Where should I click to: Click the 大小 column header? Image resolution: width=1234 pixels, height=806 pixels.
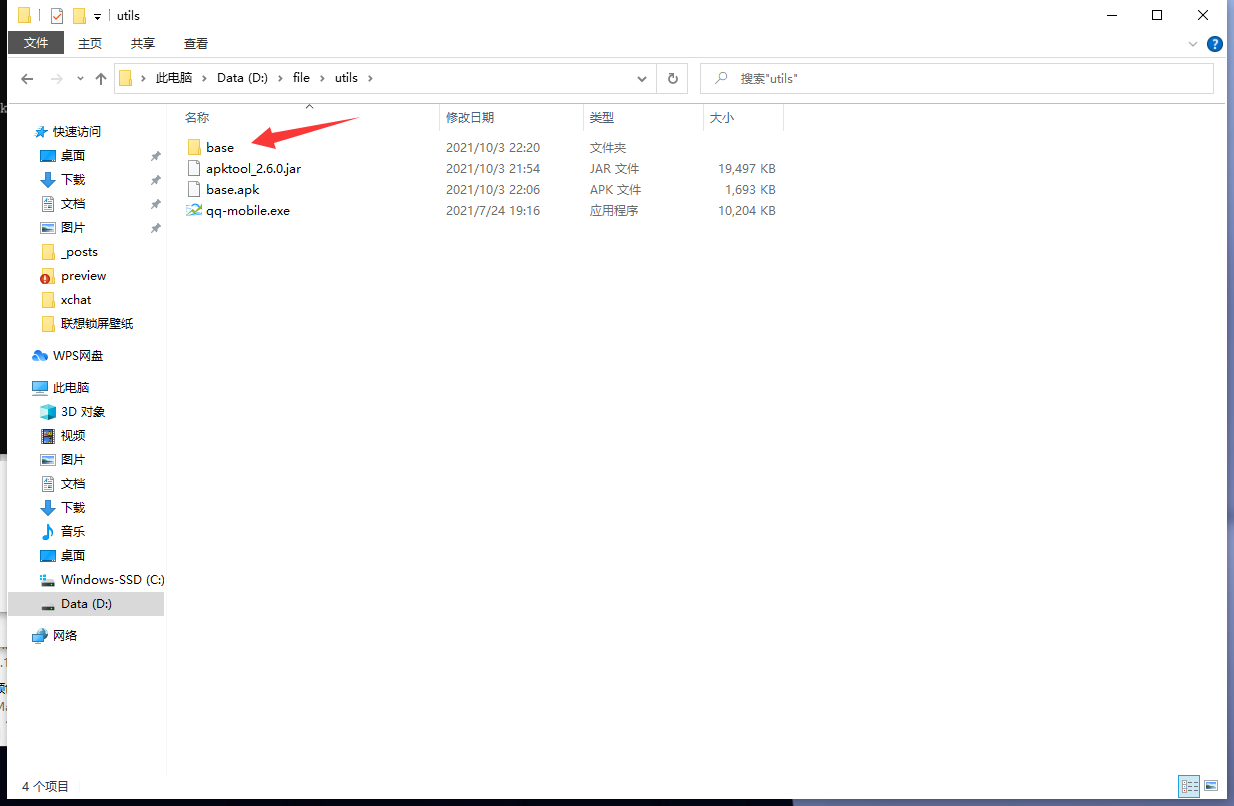[x=721, y=118]
